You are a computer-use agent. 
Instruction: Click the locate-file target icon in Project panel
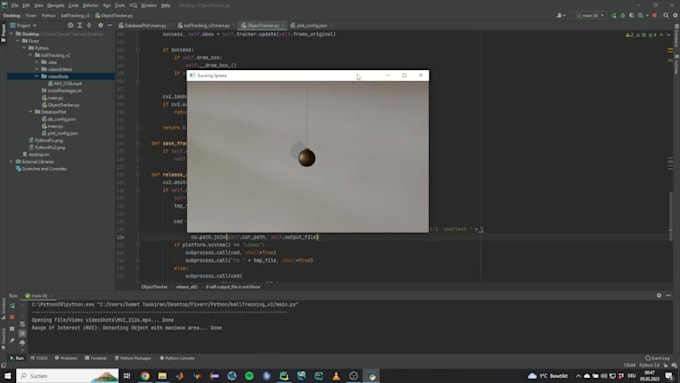tap(71, 26)
